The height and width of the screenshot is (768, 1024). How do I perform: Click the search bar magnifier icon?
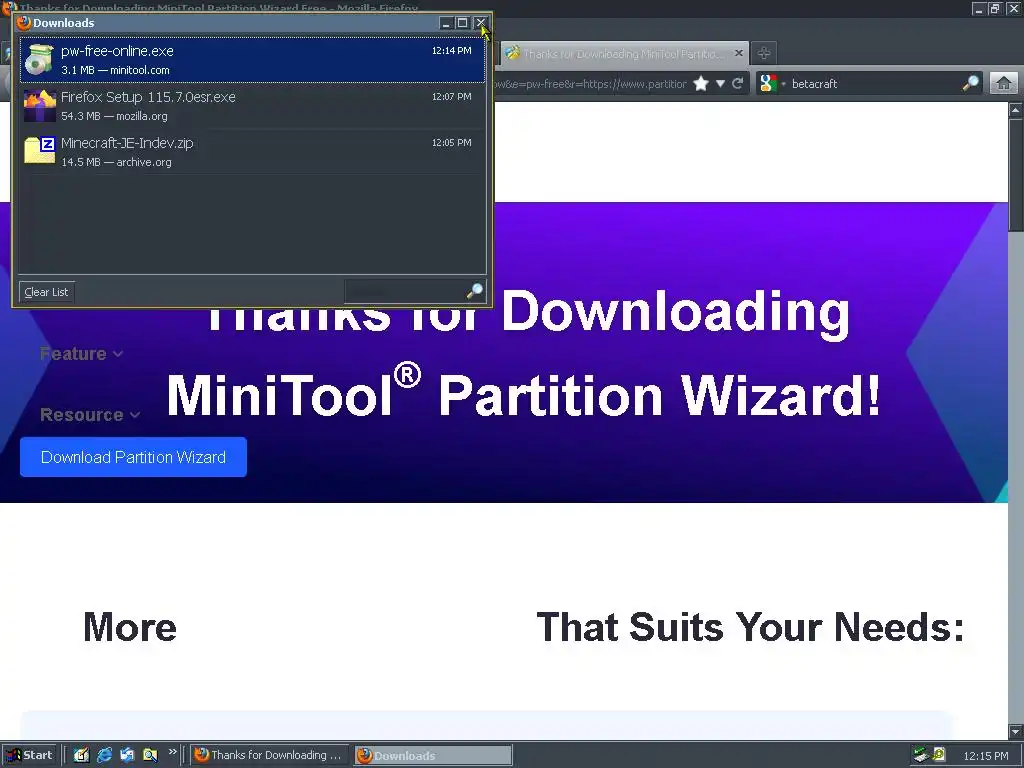(970, 83)
